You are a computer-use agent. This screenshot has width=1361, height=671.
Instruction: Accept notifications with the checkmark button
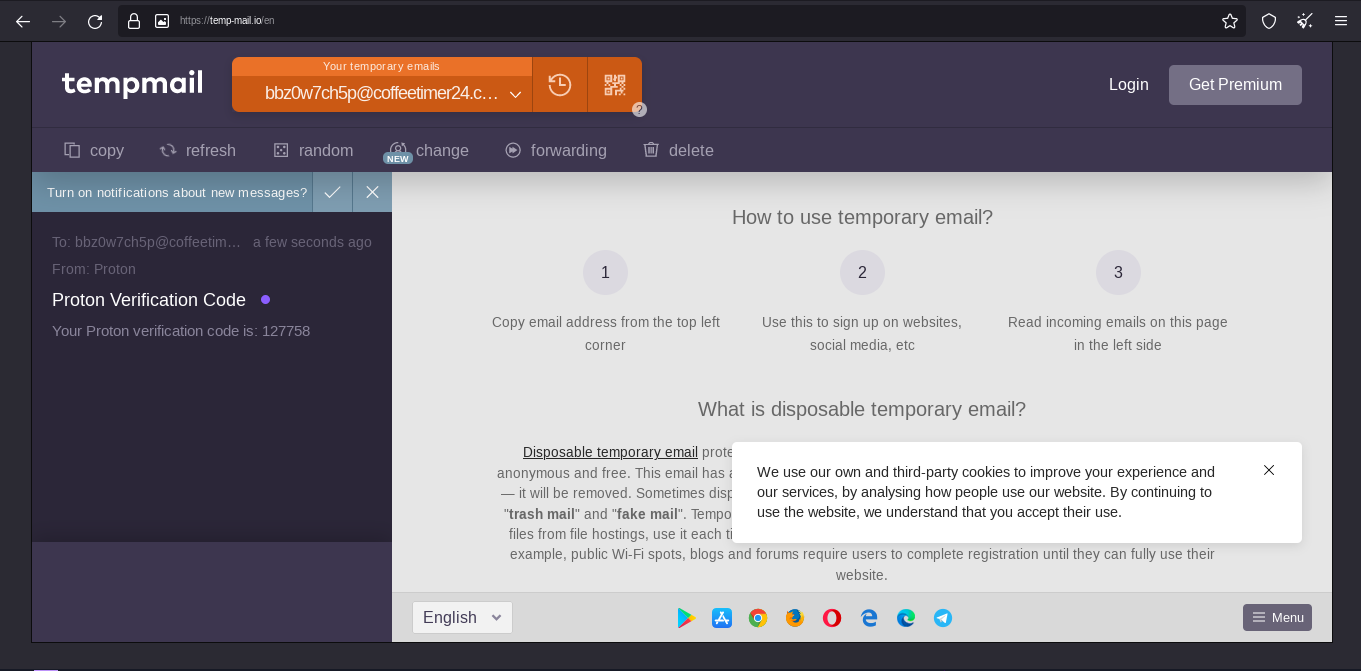tap(332, 192)
